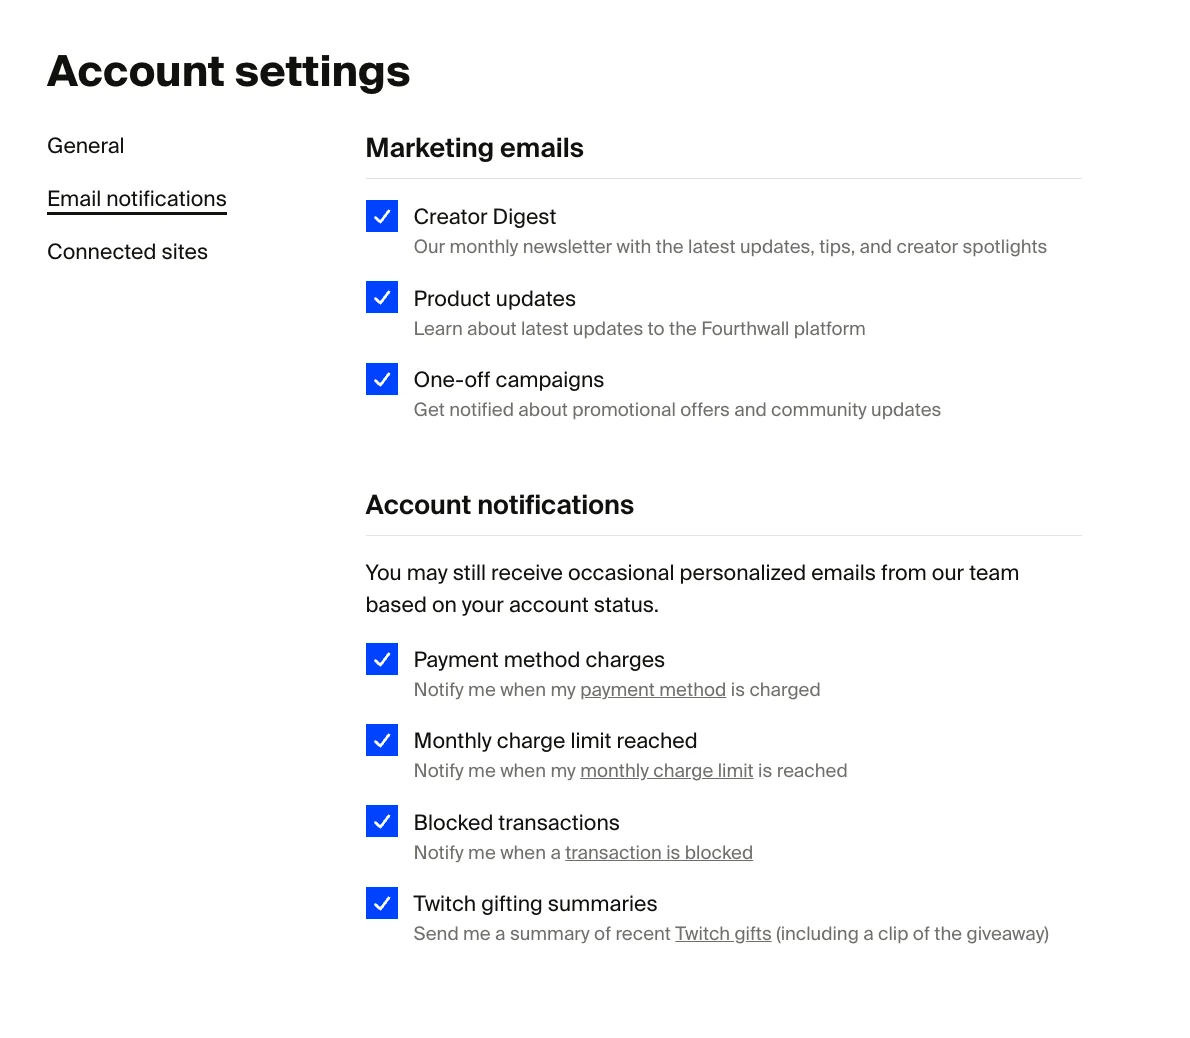
Task: Click the Marketing emails heading
Action: (475, 147)
